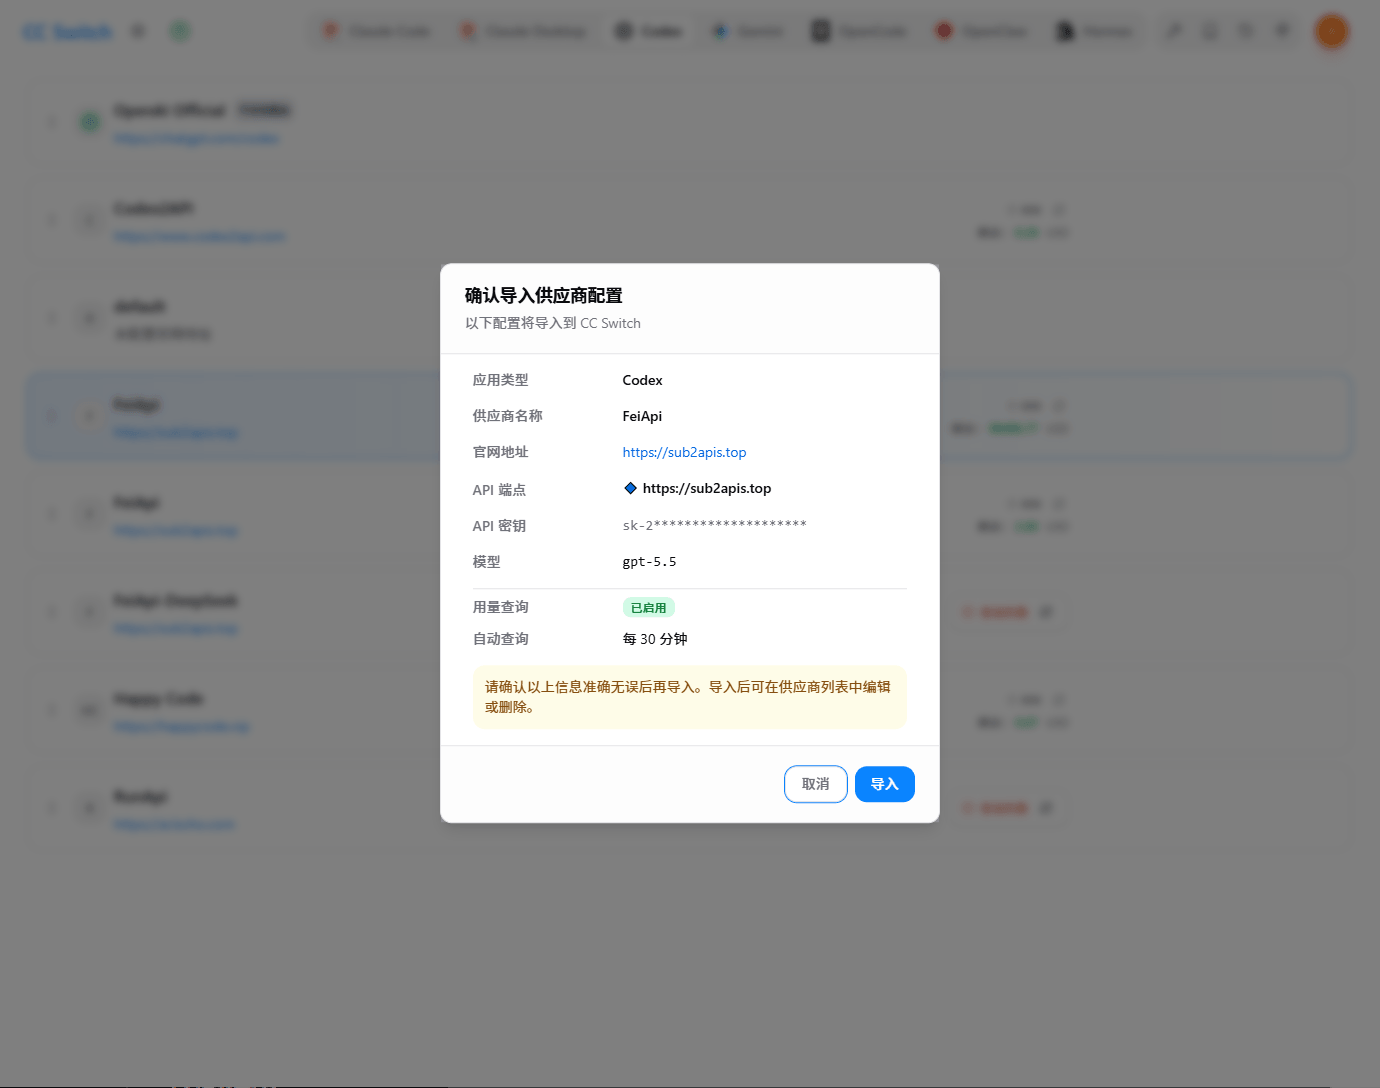Click the green circular icon near app title
1380x1088 pixels.
click(180, 31)
